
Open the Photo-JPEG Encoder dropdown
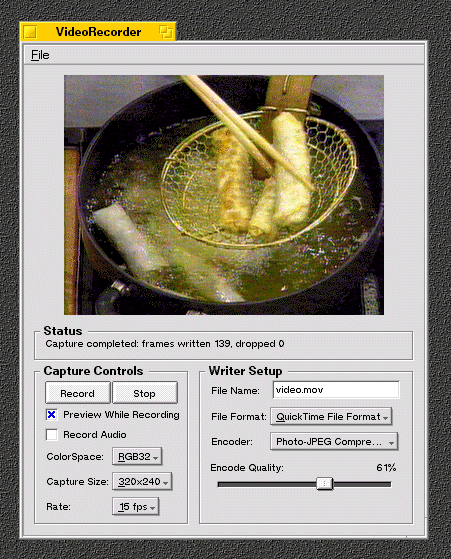(334, 442)
